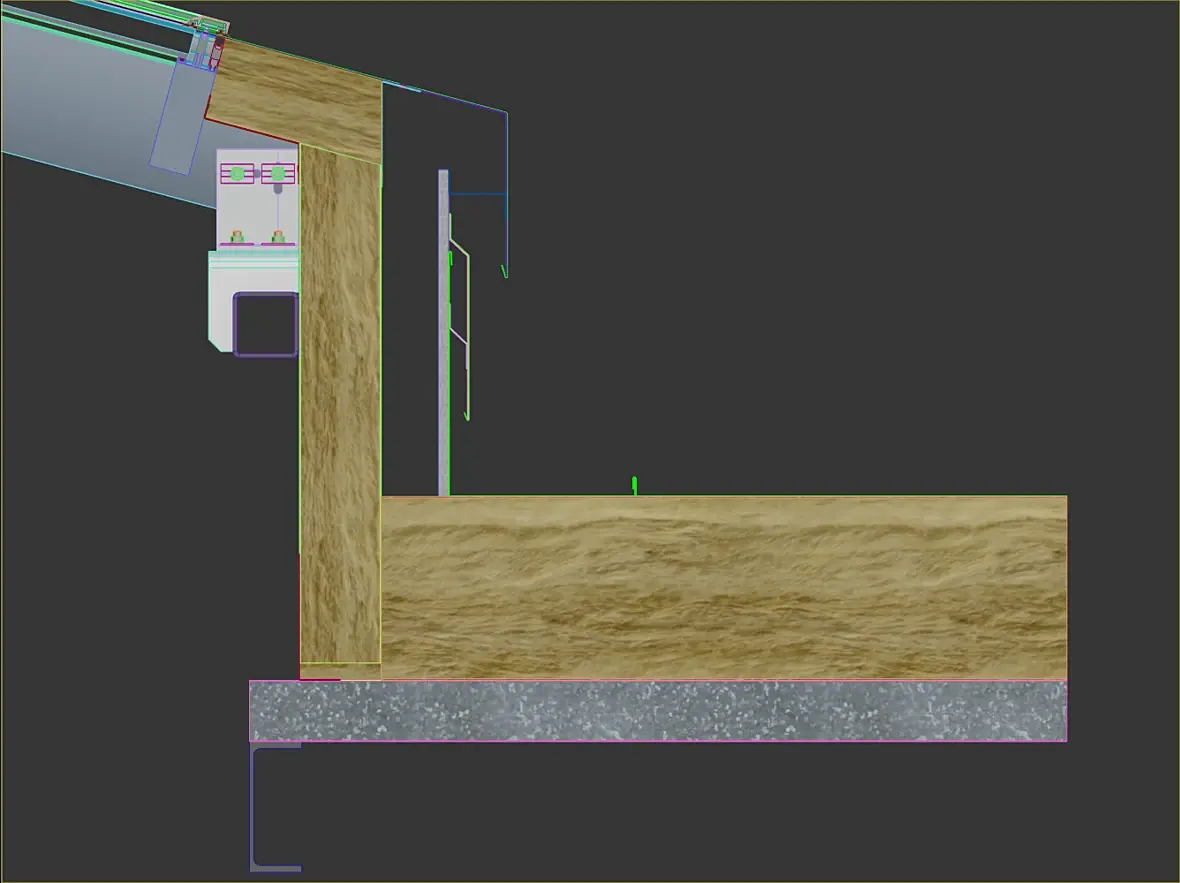
Task: Select the small green marker atop the insulation
Action: click(x=634, y=486)
